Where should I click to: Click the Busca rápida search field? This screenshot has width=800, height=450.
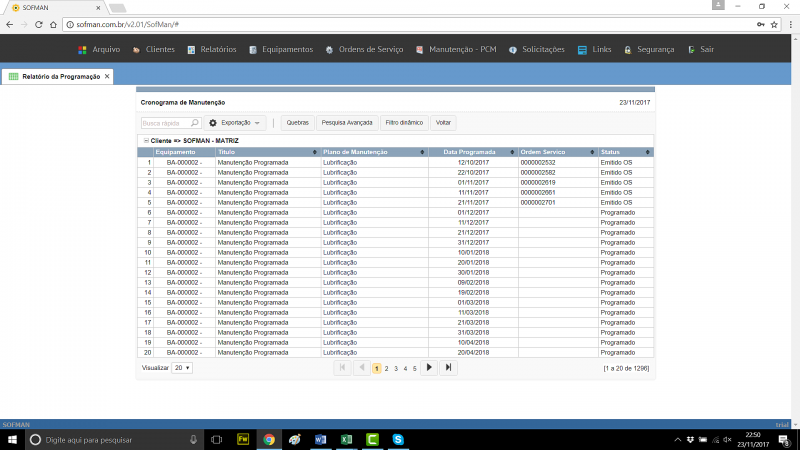164,123
